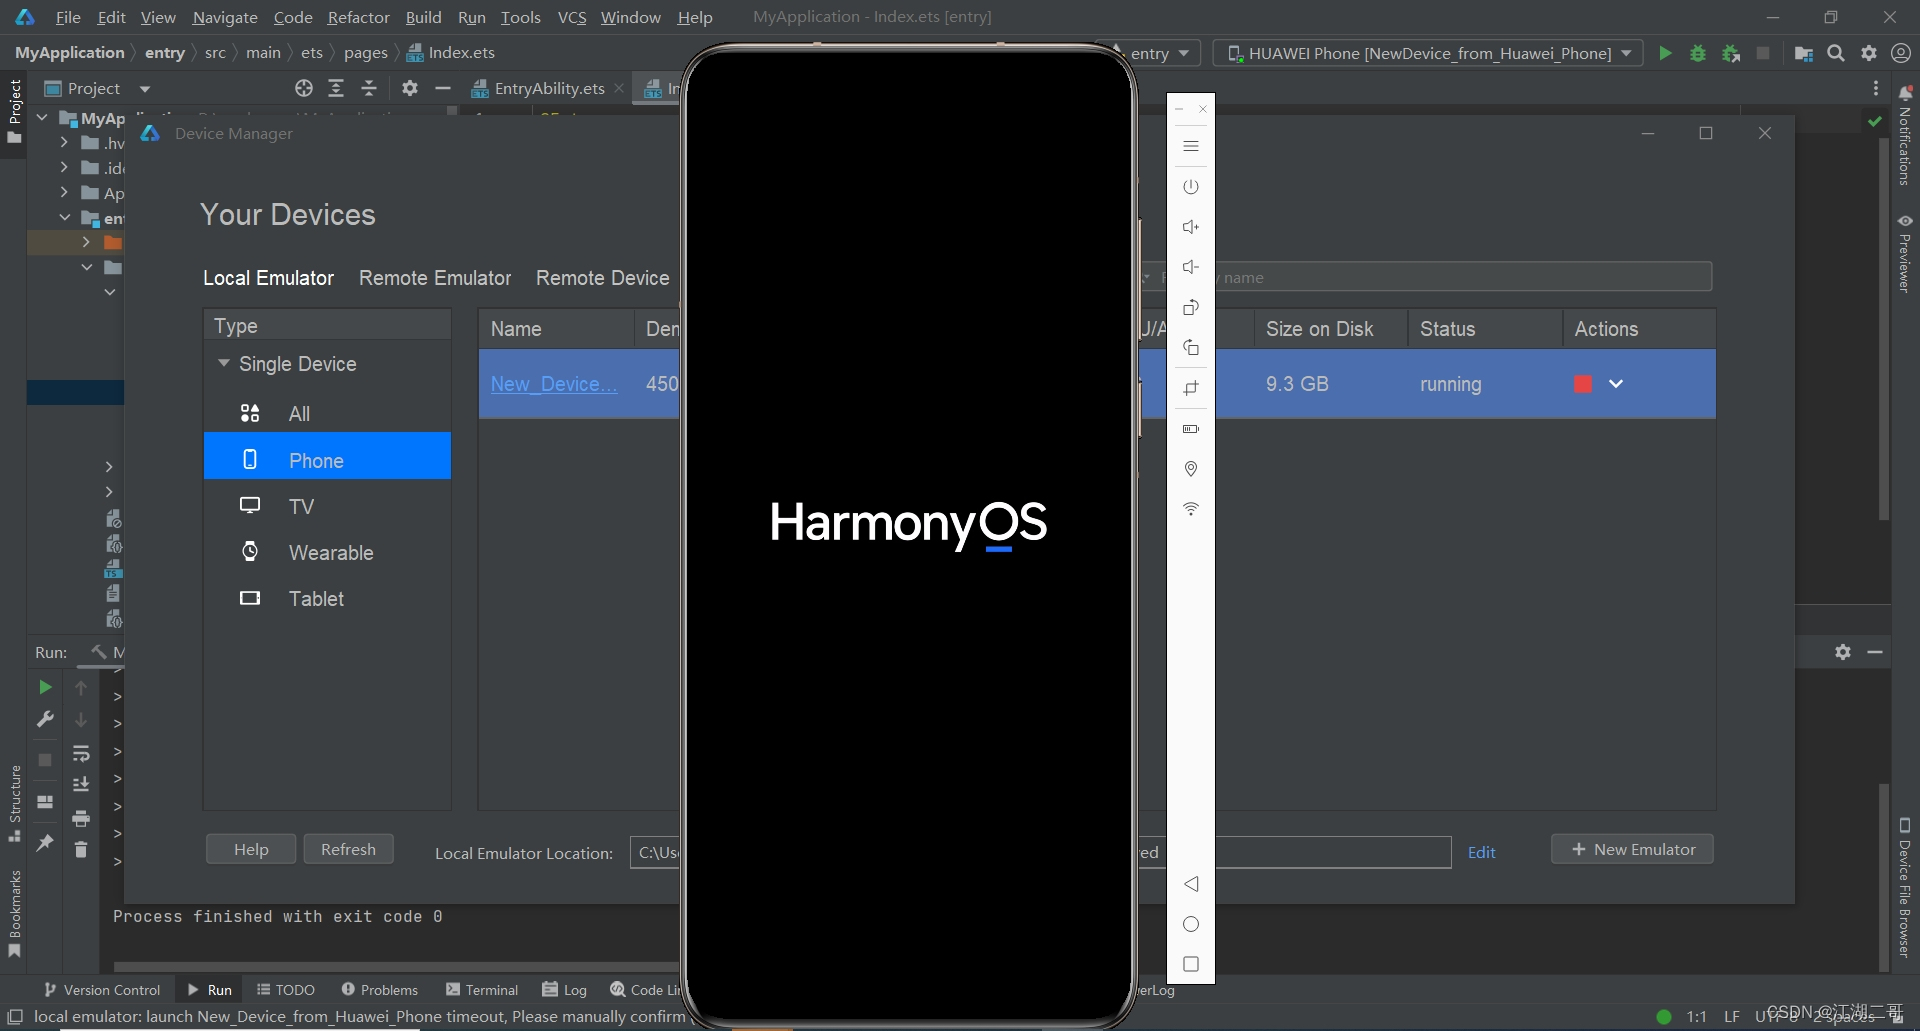Stop the running emulator red square

click(1582, 384)
